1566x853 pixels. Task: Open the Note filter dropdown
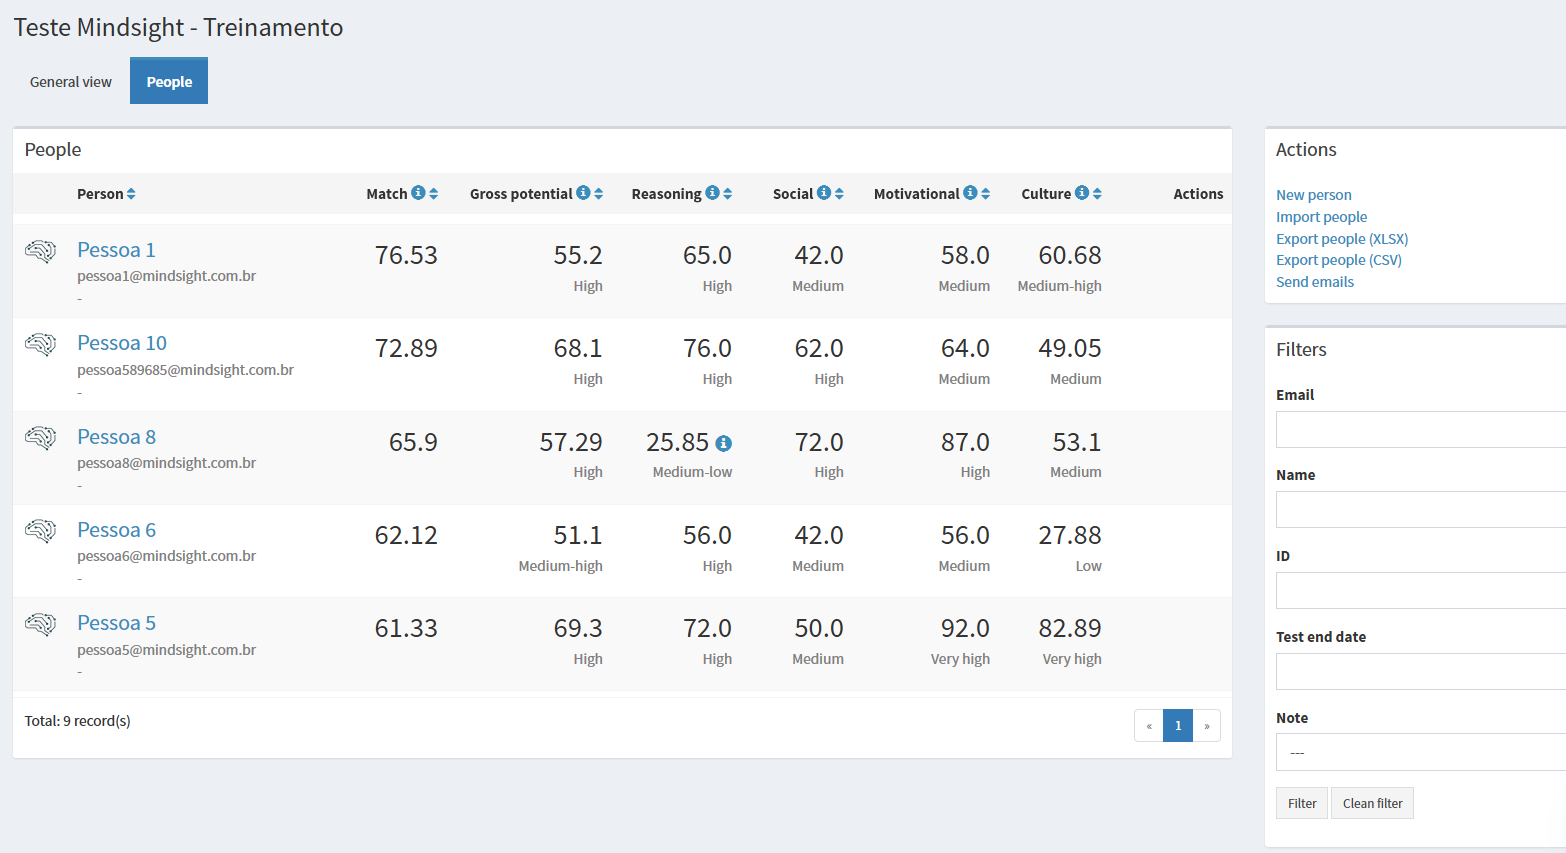pos(1420,752)
